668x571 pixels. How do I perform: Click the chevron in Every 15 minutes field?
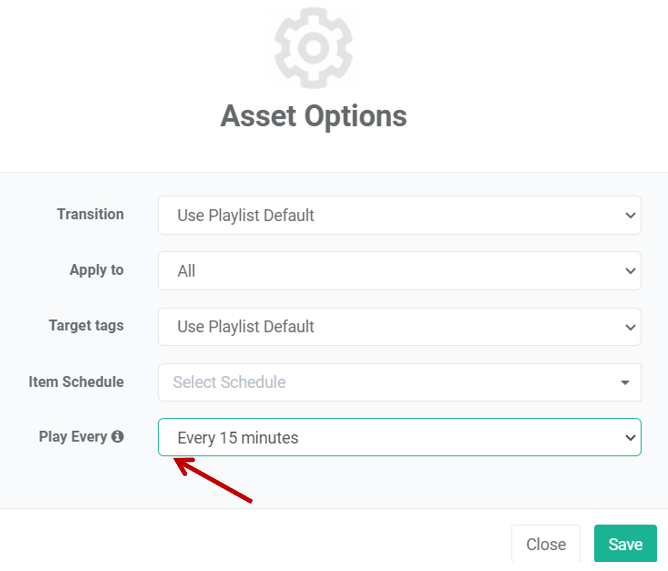629,438
